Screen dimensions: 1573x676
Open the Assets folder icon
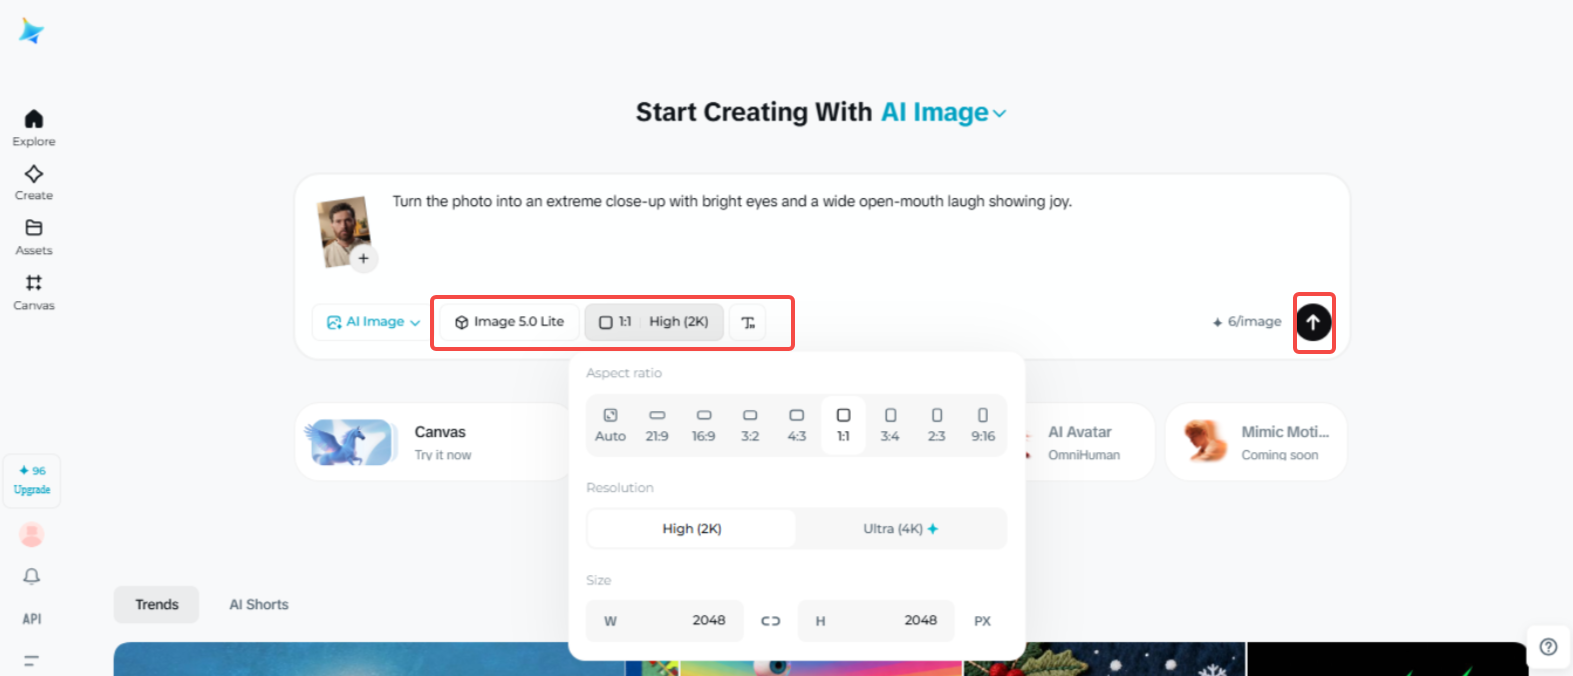[33, 229]
